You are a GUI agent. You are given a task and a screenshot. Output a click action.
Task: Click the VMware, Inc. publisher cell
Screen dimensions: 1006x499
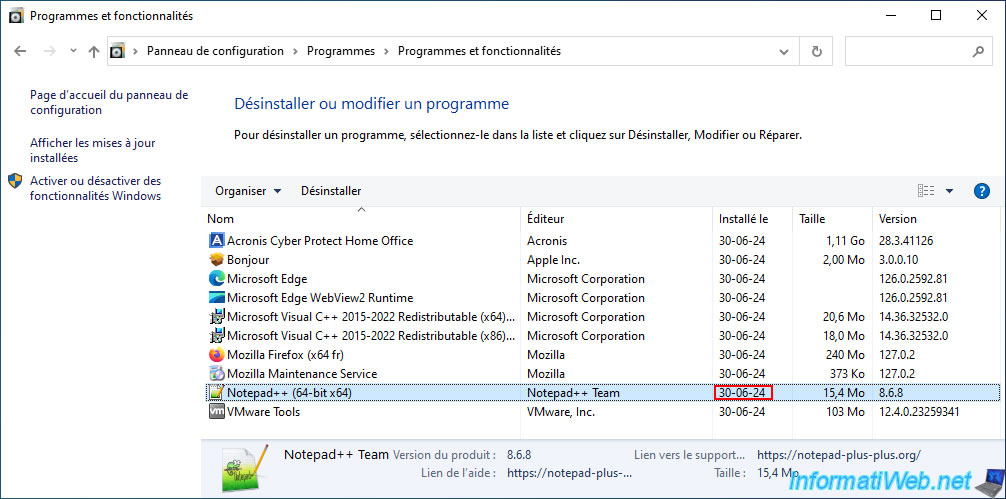[x=561, y=411]
